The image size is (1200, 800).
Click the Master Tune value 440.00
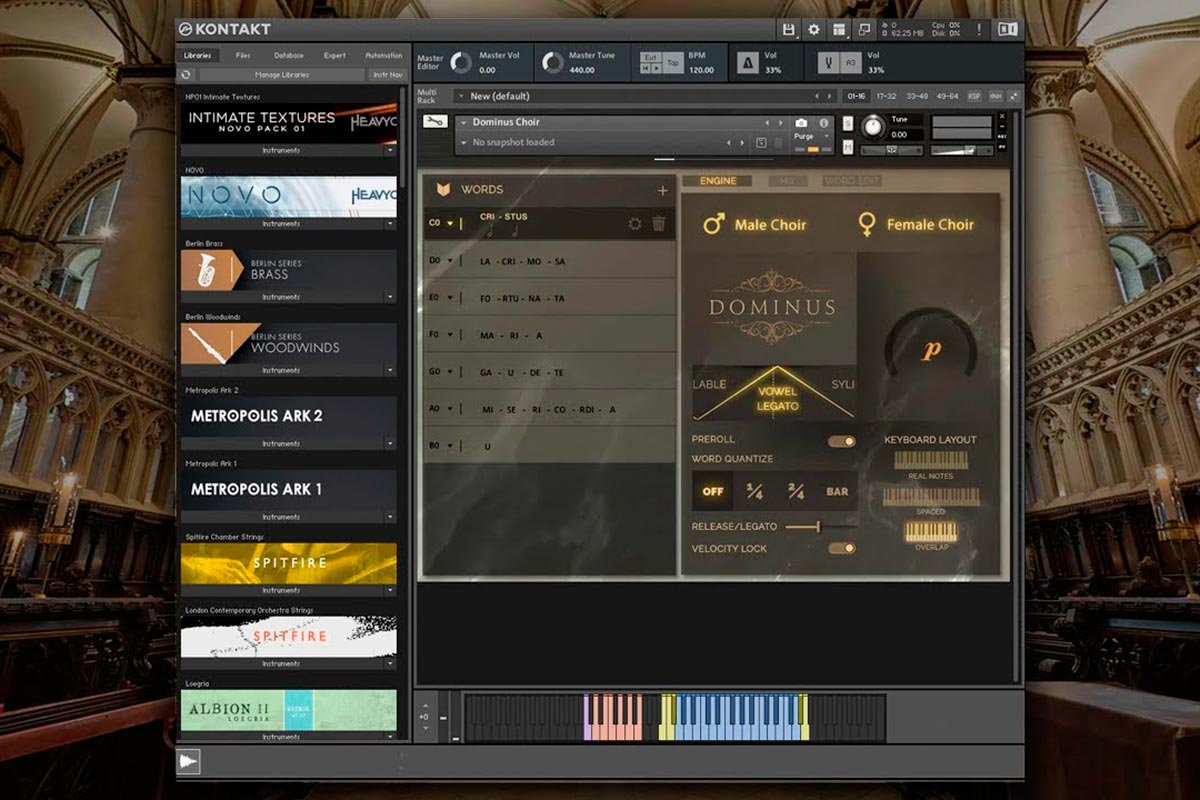pos(582,70)
